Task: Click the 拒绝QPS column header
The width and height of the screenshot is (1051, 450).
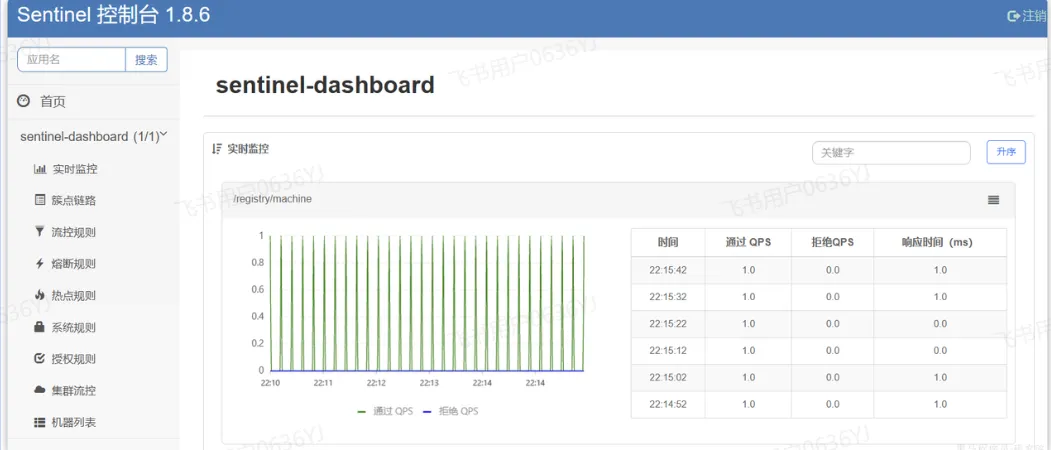Action: pos(832,242)
